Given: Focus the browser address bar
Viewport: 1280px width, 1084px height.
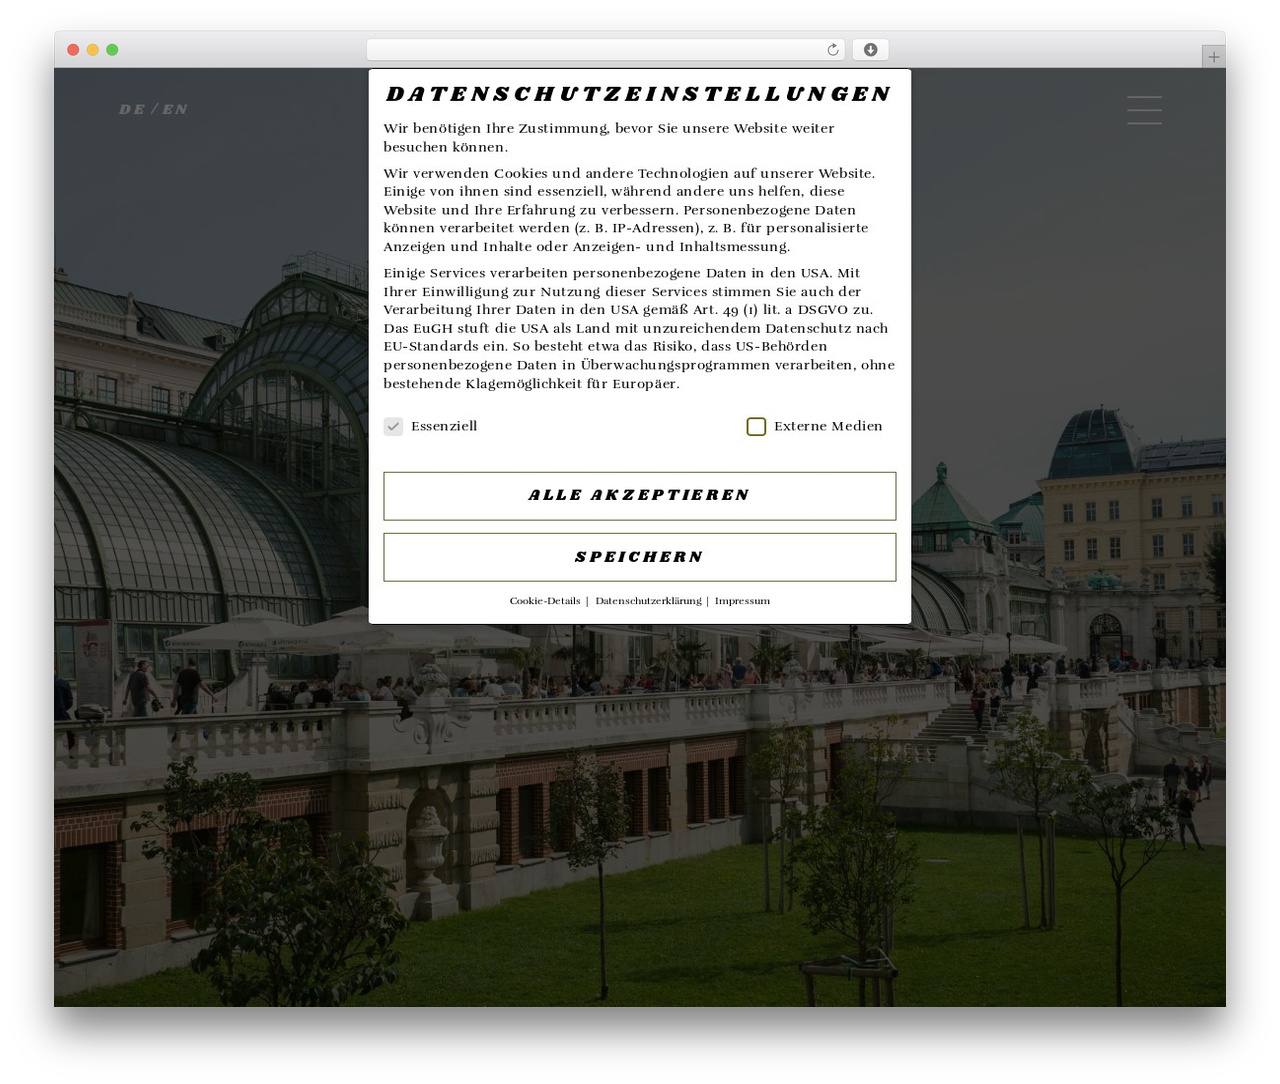Looking at the screenshot, I should coord(605,50).
